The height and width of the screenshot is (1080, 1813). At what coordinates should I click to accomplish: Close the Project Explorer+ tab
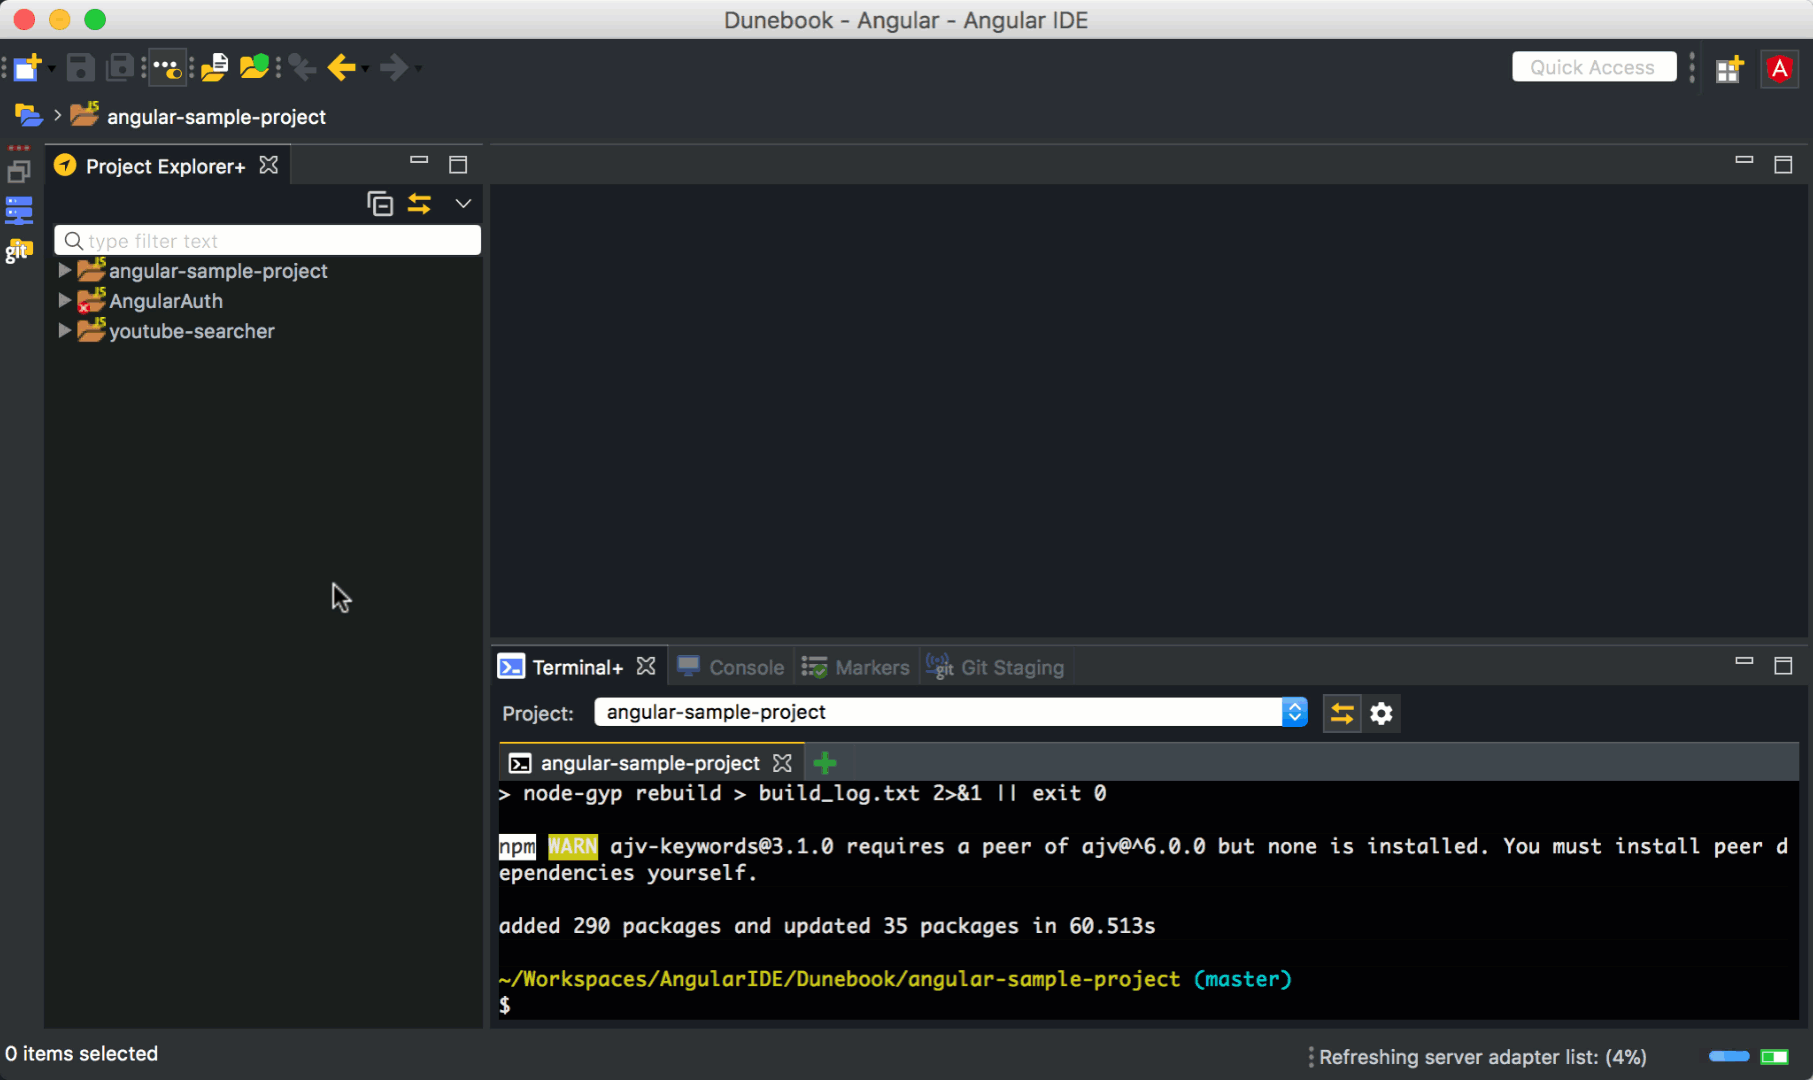tap(269, 165)
